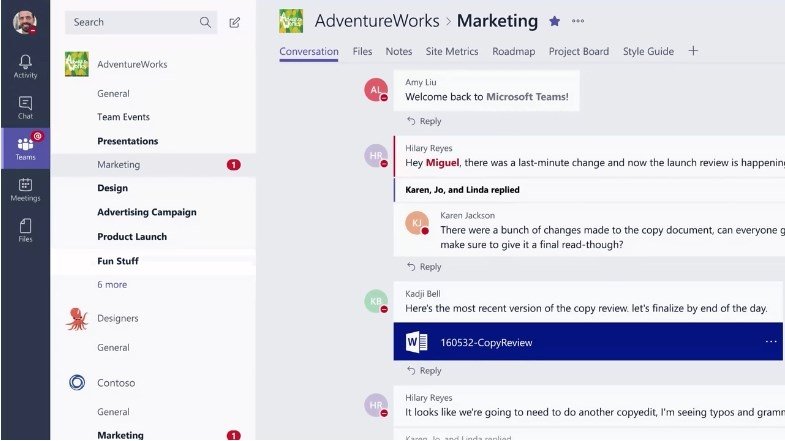Click the Word icon on 160532-CopyReview
Image resolution: width=785 pixels, height=441 pixels.
[417, 342]
